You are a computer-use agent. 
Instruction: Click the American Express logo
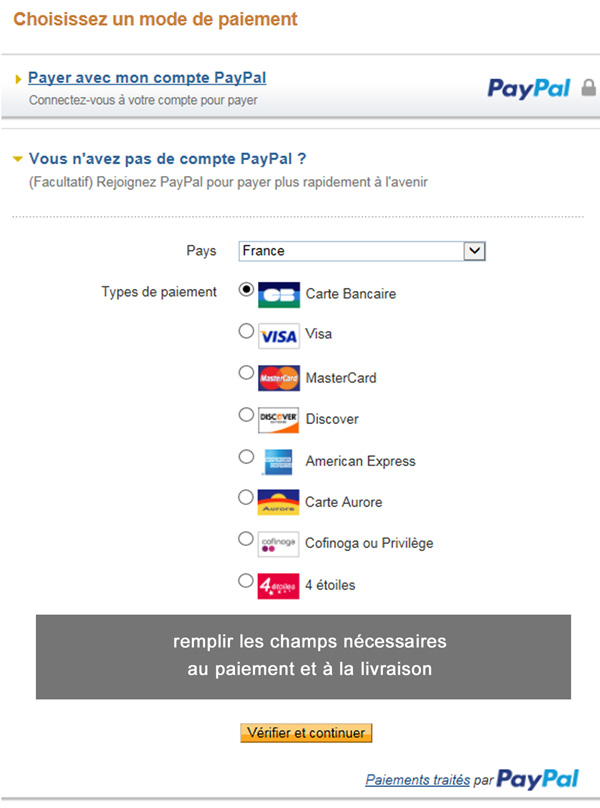[x=278, y=462]
